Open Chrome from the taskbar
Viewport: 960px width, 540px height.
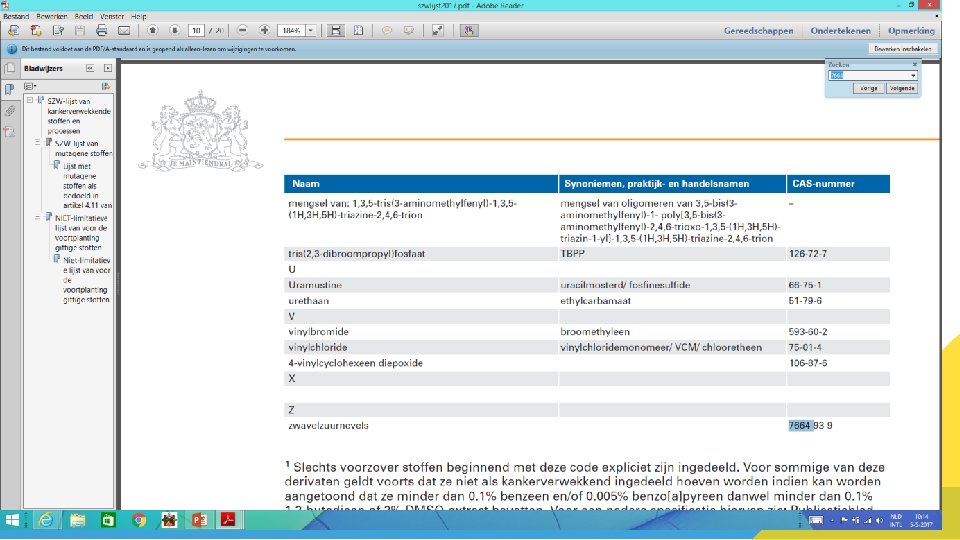pyautogui.click(x=139, y=520)
